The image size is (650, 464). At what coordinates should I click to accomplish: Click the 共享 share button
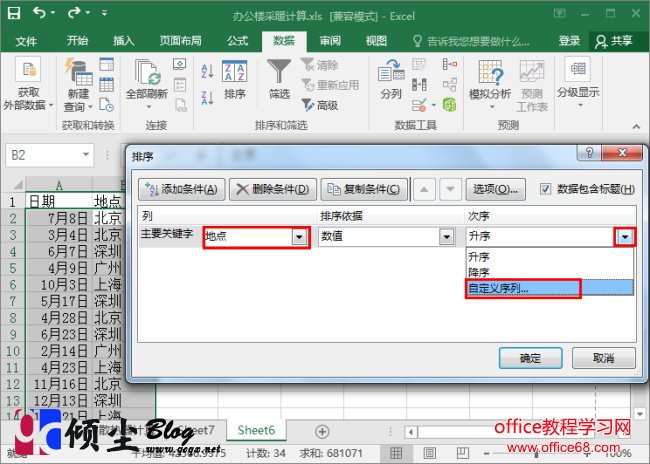pyautogui.click(x=614, y=41)
